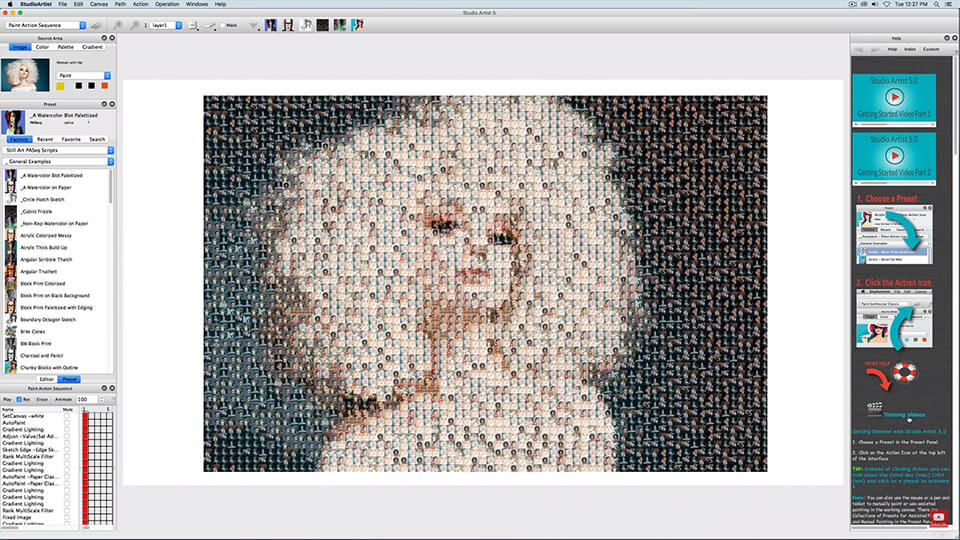Click the zoom-out magnifier toolbar icon
The image size is (960, 540).
[x=135, y=25]
